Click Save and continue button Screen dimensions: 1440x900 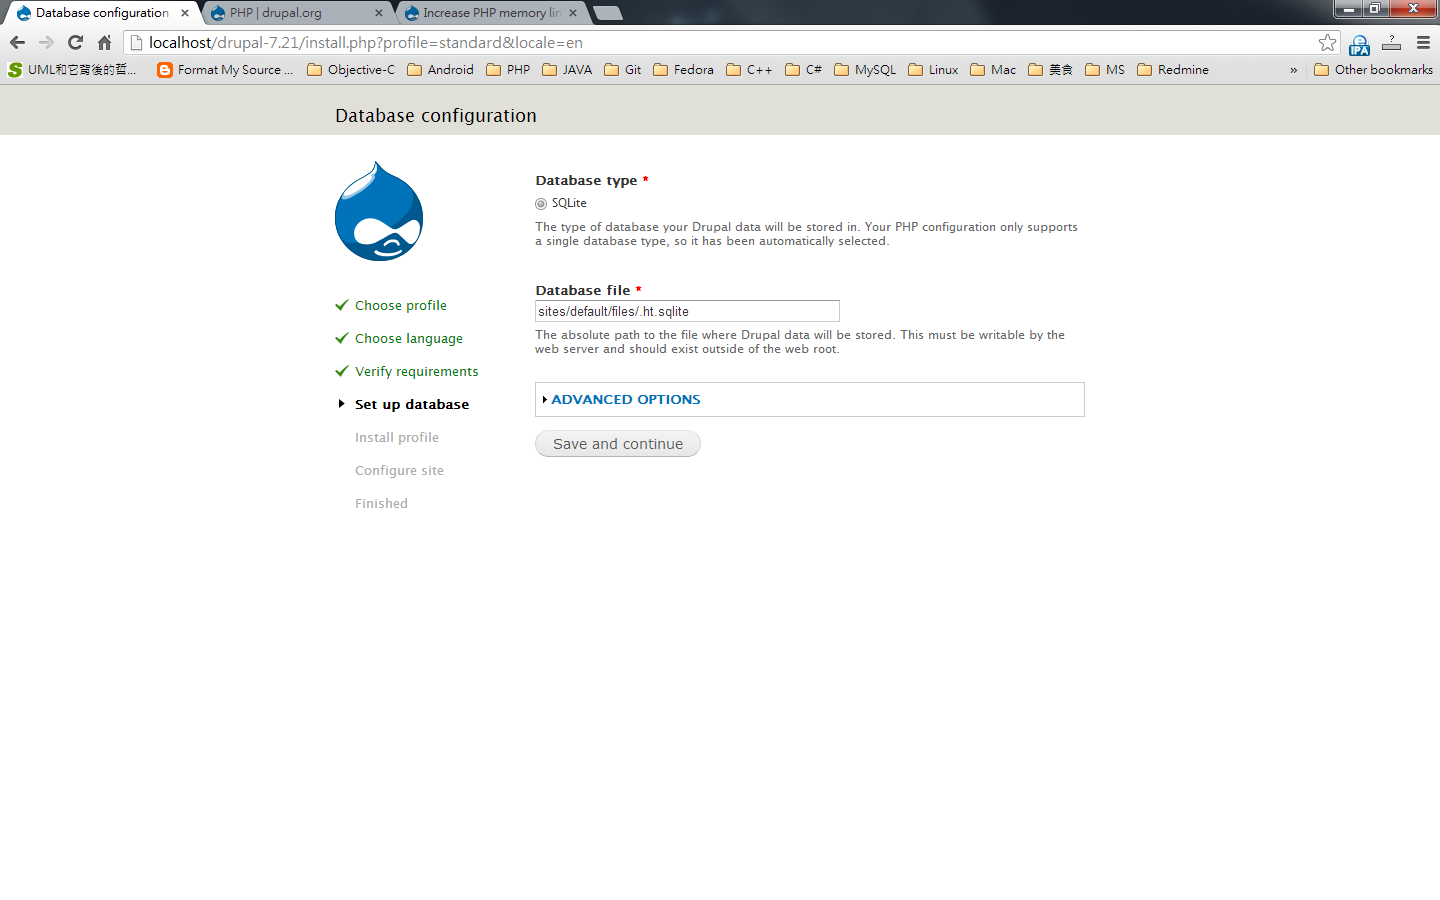coord(618,444)
